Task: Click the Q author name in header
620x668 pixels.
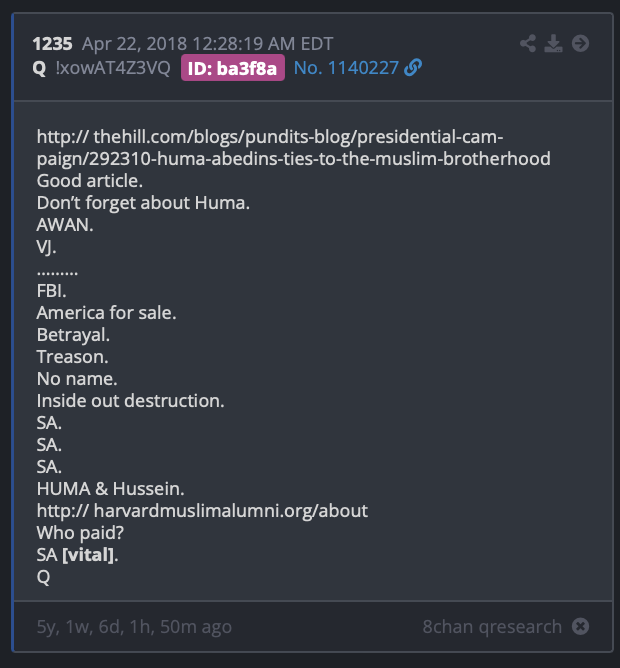Action: coord(39,68)
